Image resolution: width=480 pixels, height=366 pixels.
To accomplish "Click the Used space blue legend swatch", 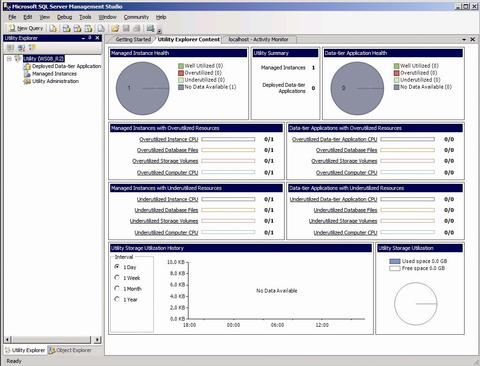I will point(395,261).
